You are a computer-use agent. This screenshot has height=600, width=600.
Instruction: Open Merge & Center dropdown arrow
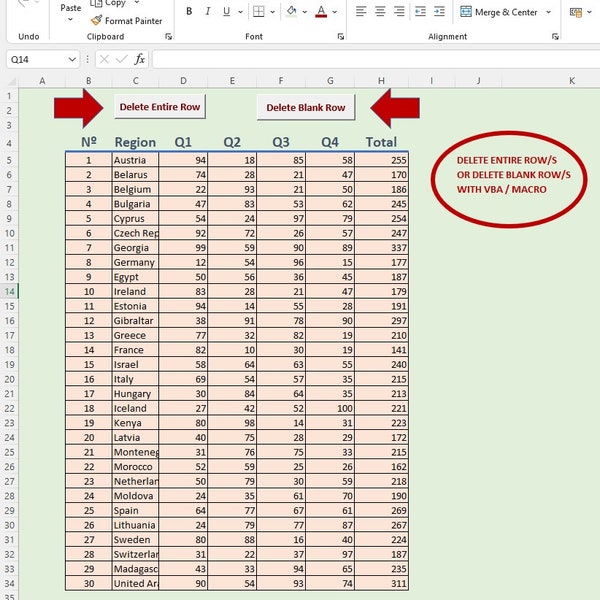tap(548, 12)
